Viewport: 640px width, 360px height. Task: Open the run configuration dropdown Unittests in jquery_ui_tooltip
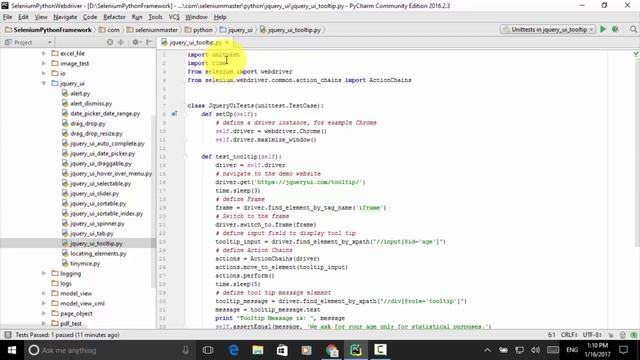tap(547, 29)
